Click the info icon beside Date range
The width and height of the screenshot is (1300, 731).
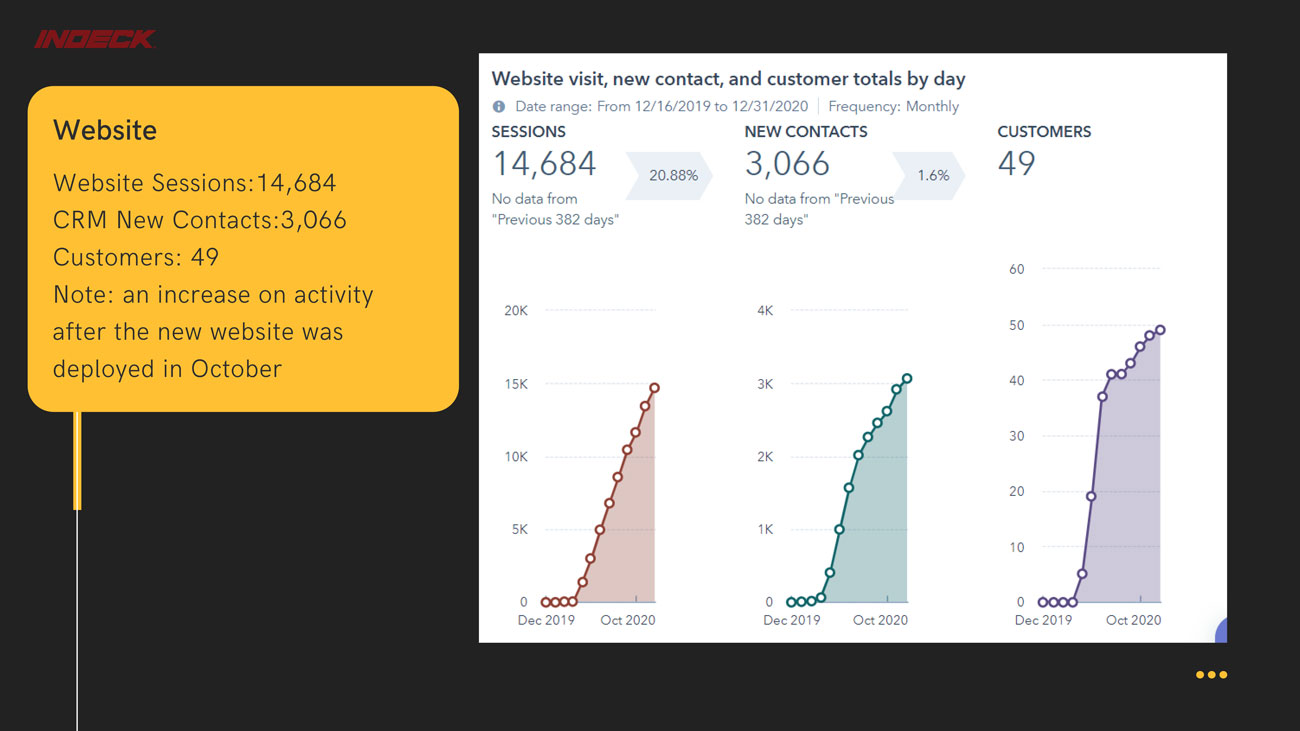499,106
